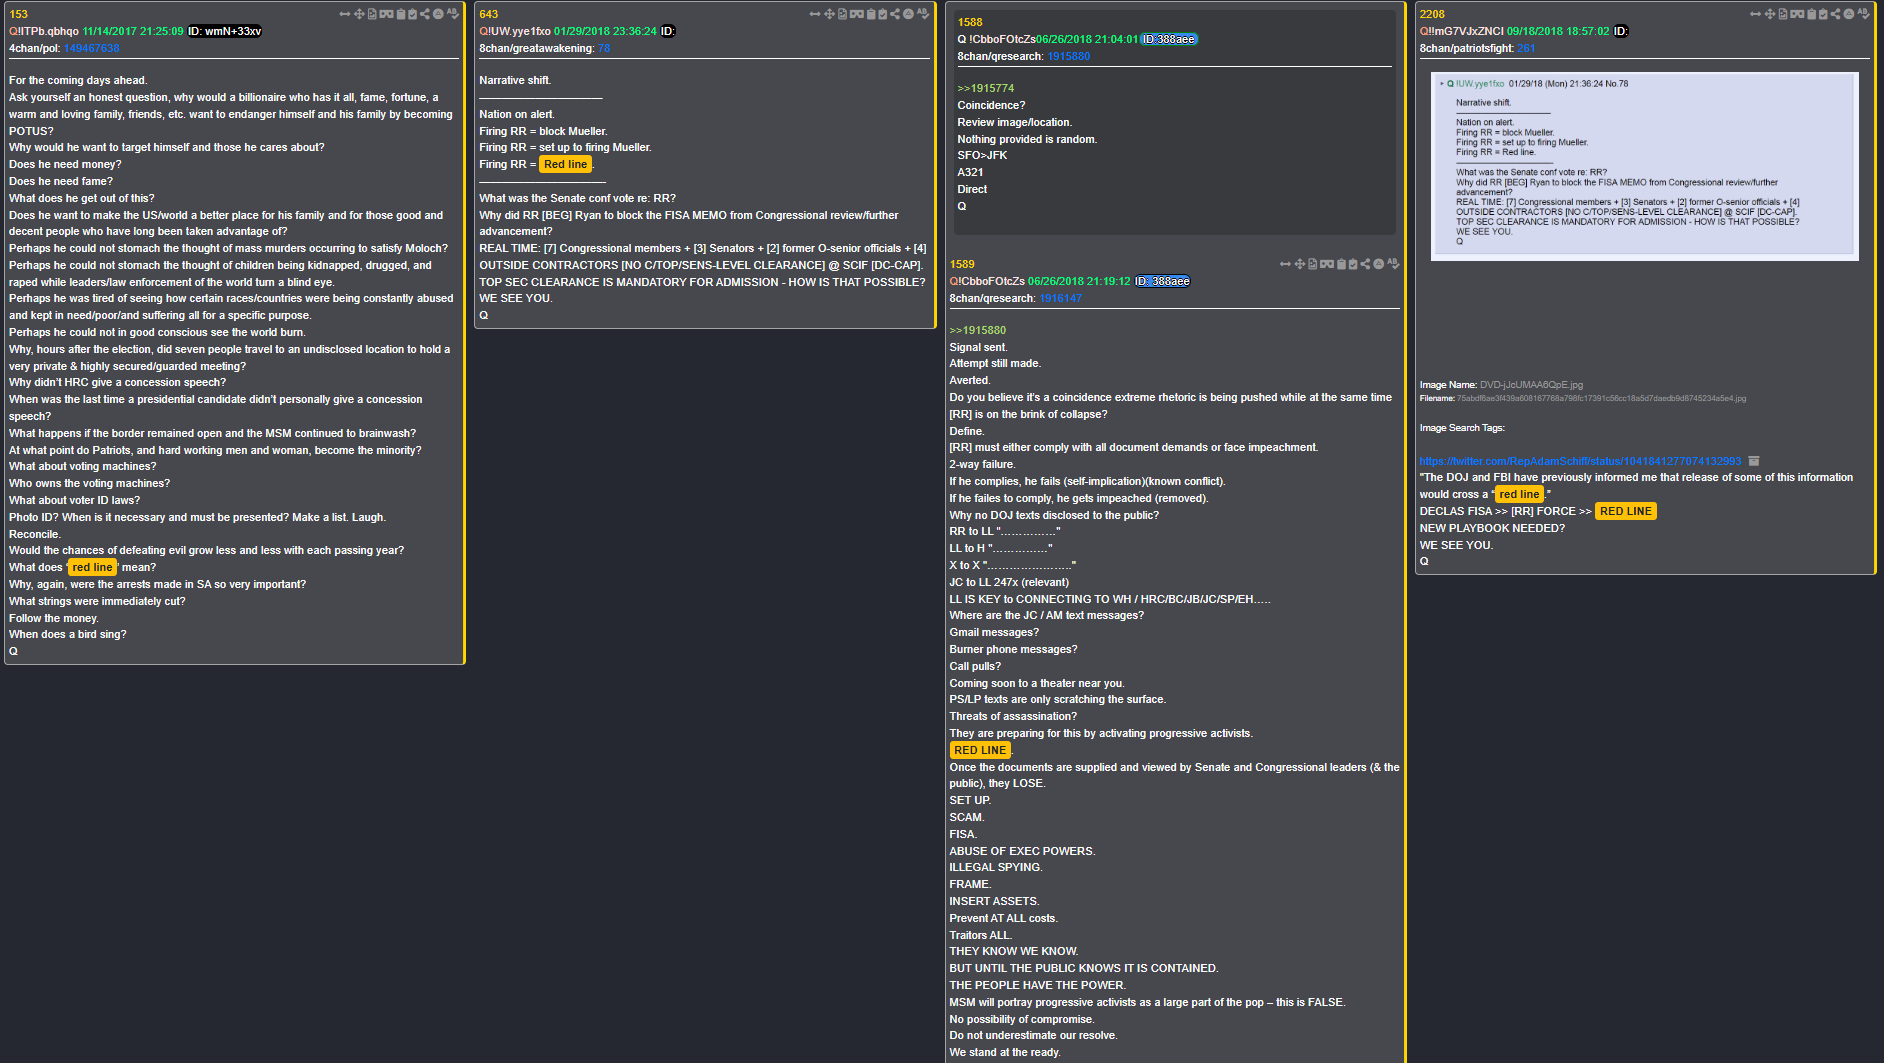Click the clipboard icon on post 2208
1884x1063 pixels.
[x=1811, y=14]
